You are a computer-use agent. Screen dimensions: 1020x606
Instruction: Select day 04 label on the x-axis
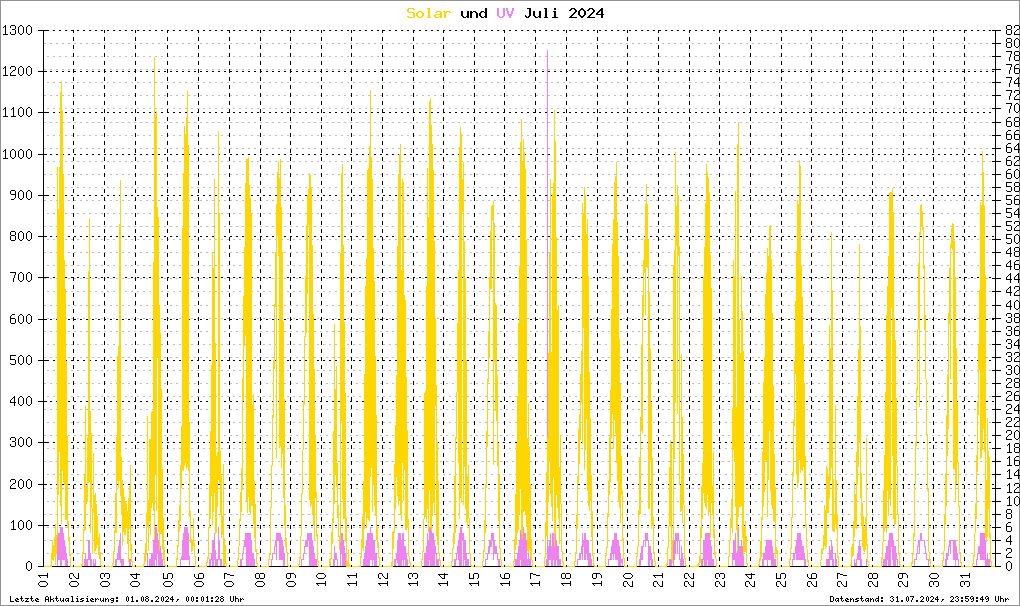coord(136,580)
